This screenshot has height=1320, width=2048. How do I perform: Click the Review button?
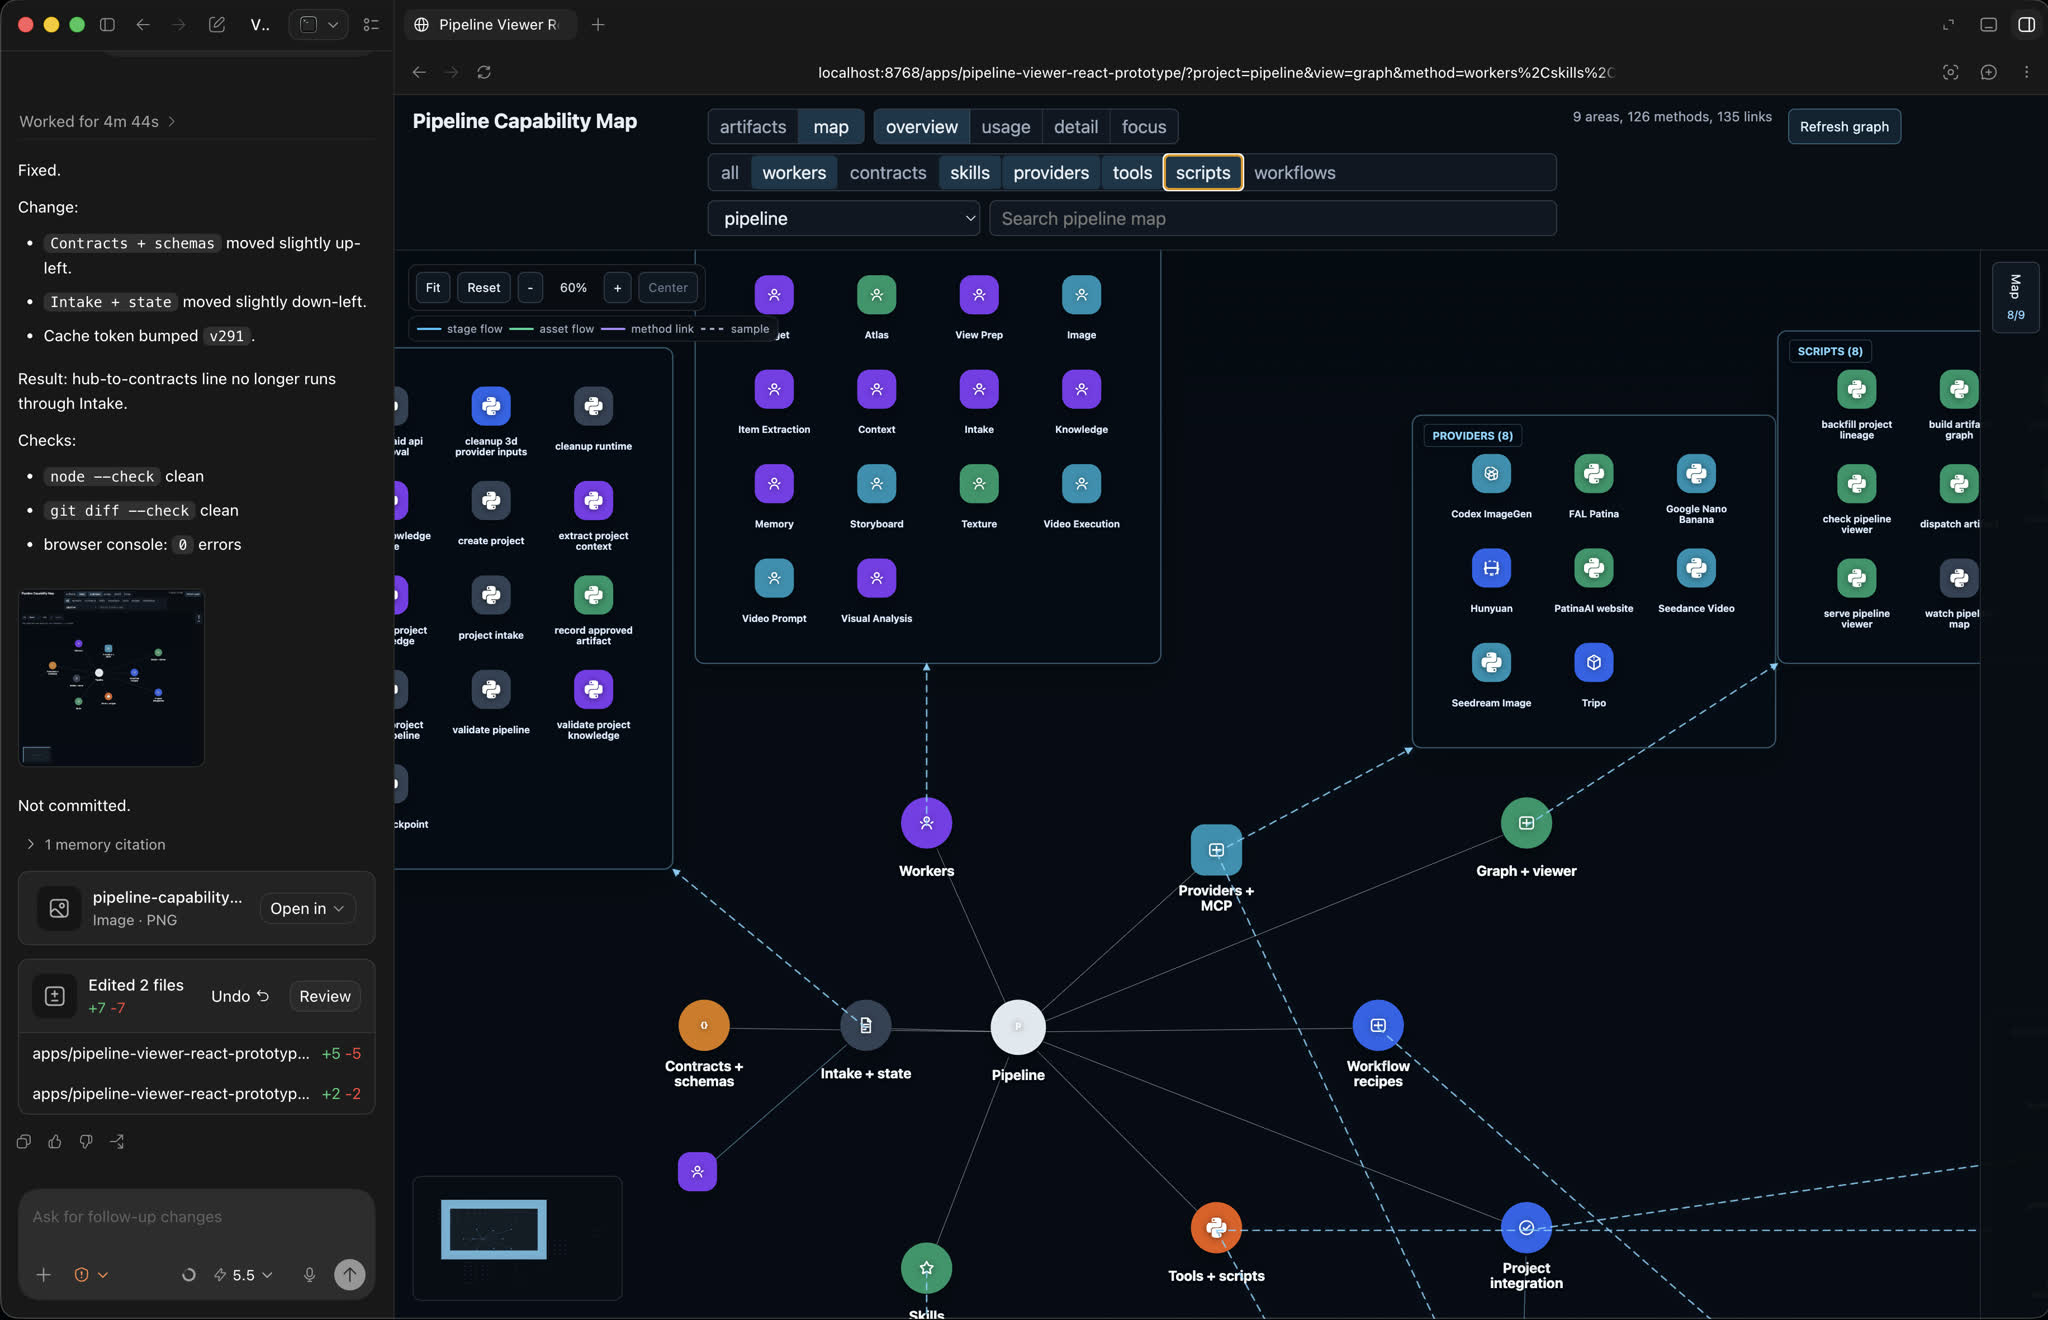(325, 996)
